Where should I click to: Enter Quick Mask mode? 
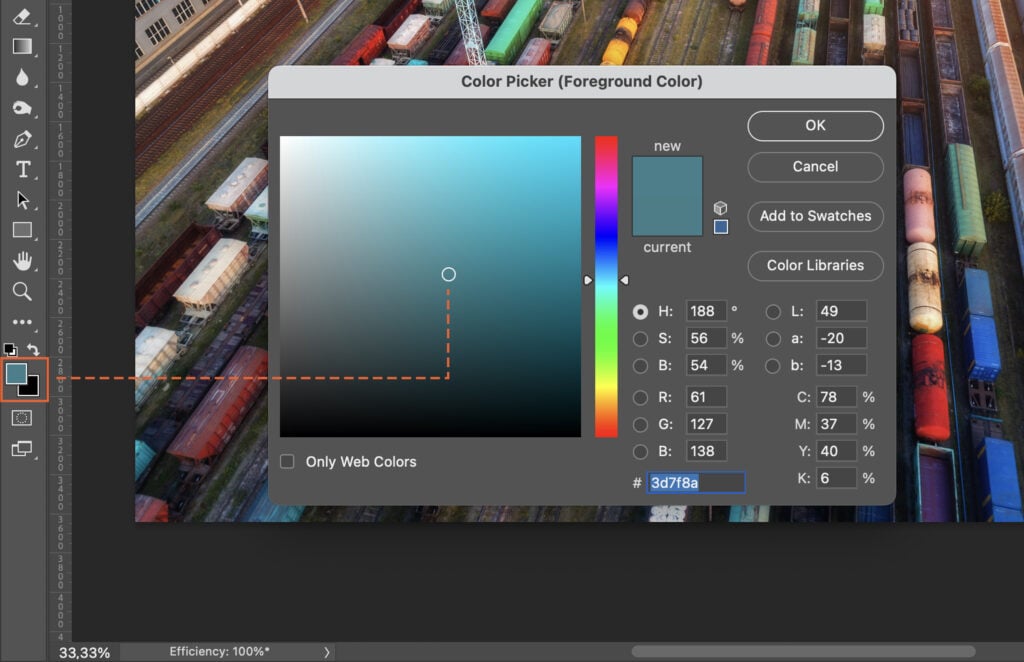22,418
